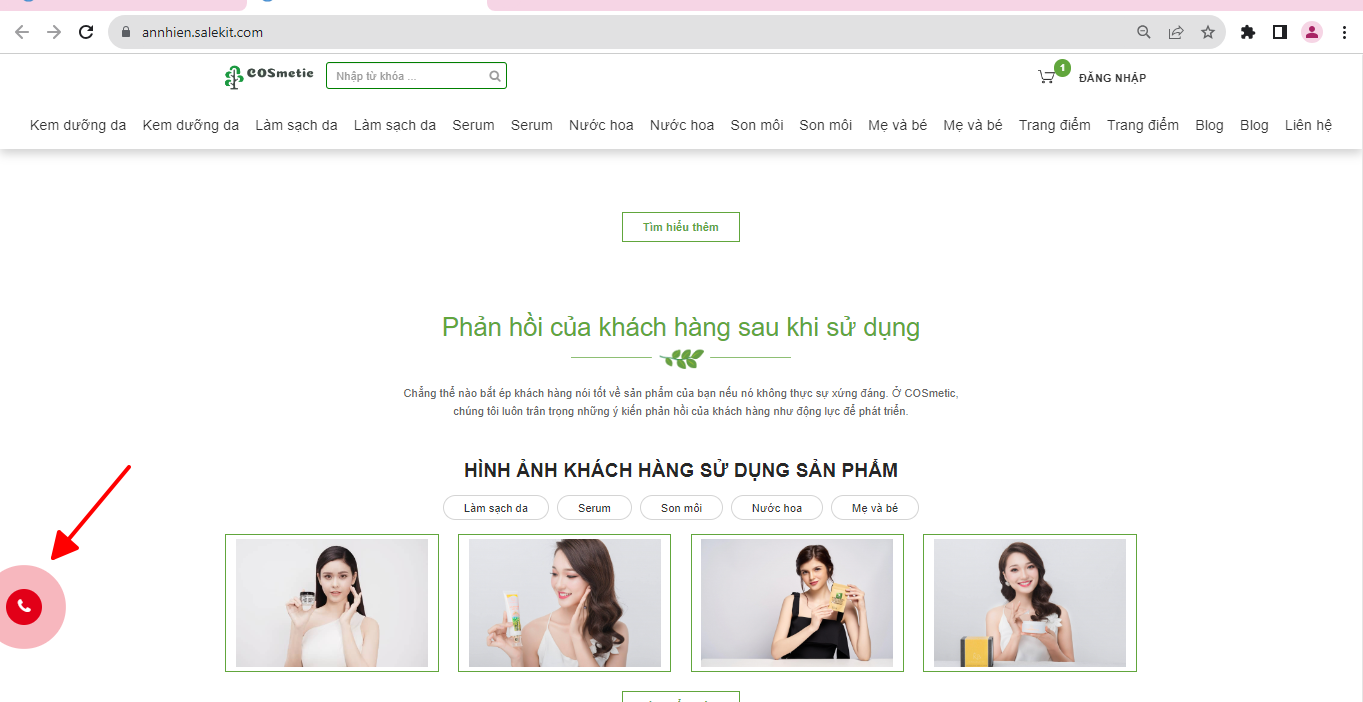The image size is (1363, 702).
Task: Open Liên hệ menu item
Action: [1308, 125]
